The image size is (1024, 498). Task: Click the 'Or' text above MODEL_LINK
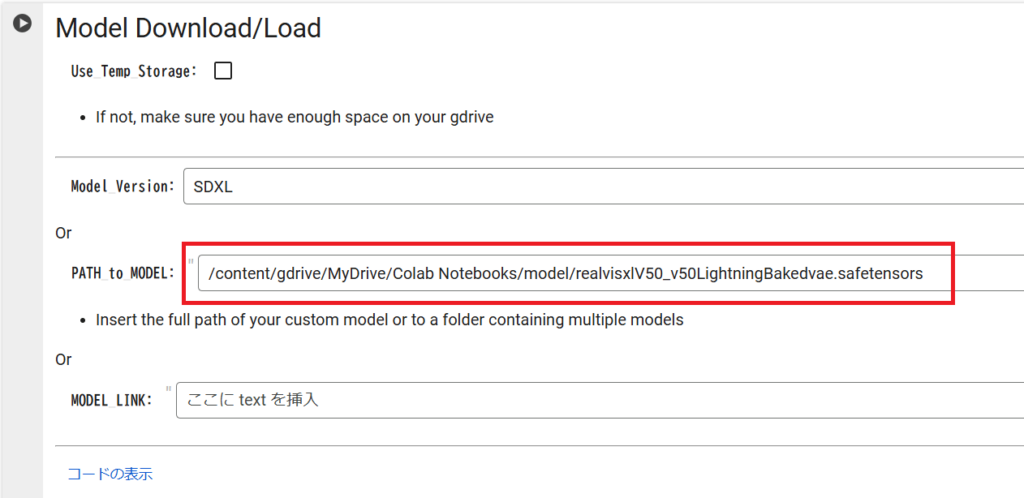click(x=63, y=359)
